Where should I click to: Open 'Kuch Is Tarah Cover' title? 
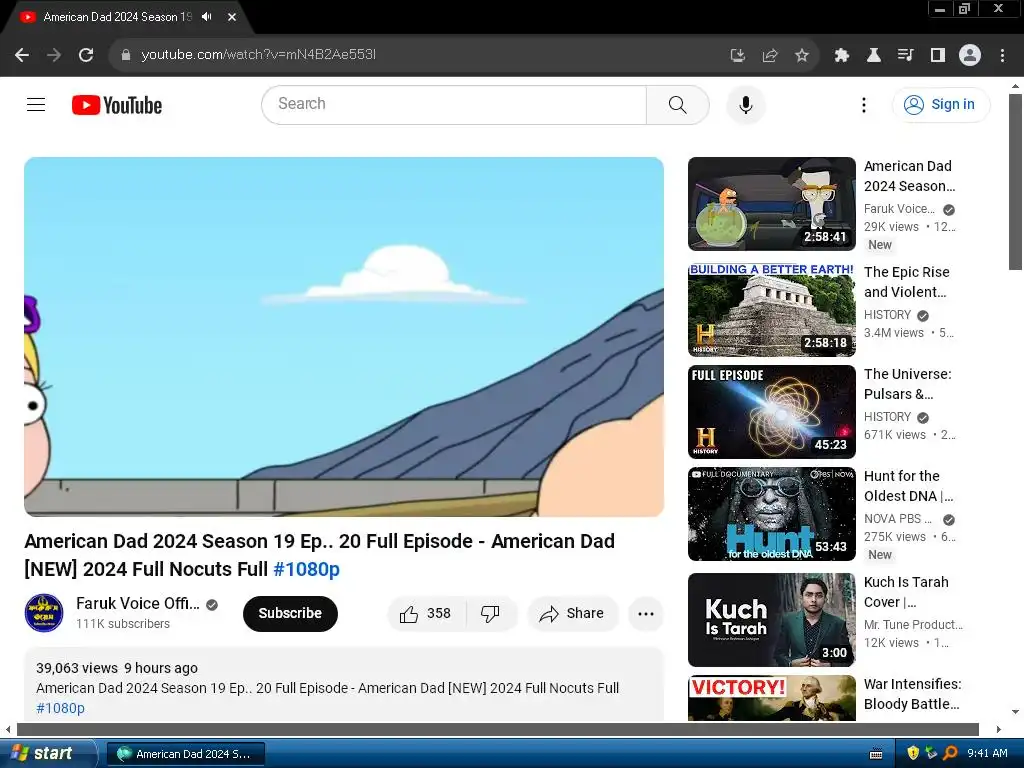(906, 592)
